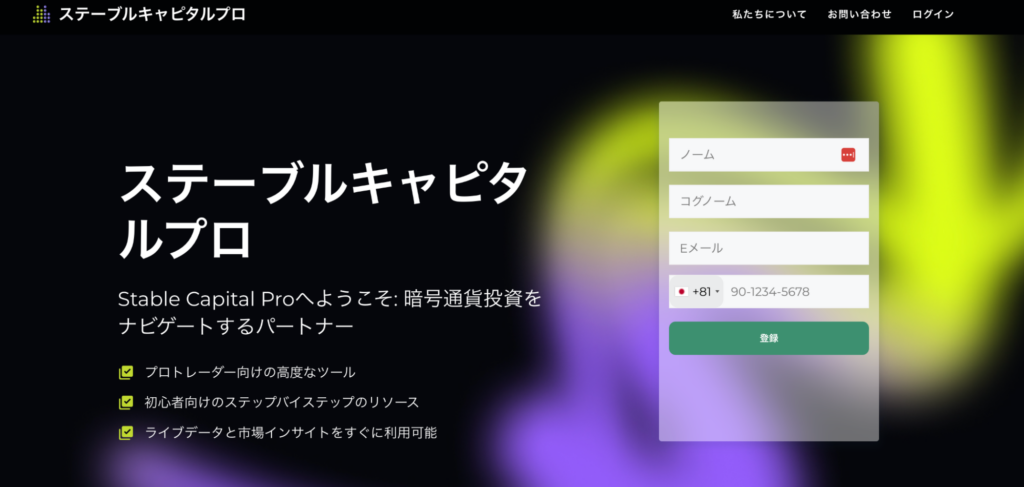The width and height of the screenshot is (1024, 487).
Task: Click the Stable Capital Pro logo icon
Action: click(x=41, y=14)
